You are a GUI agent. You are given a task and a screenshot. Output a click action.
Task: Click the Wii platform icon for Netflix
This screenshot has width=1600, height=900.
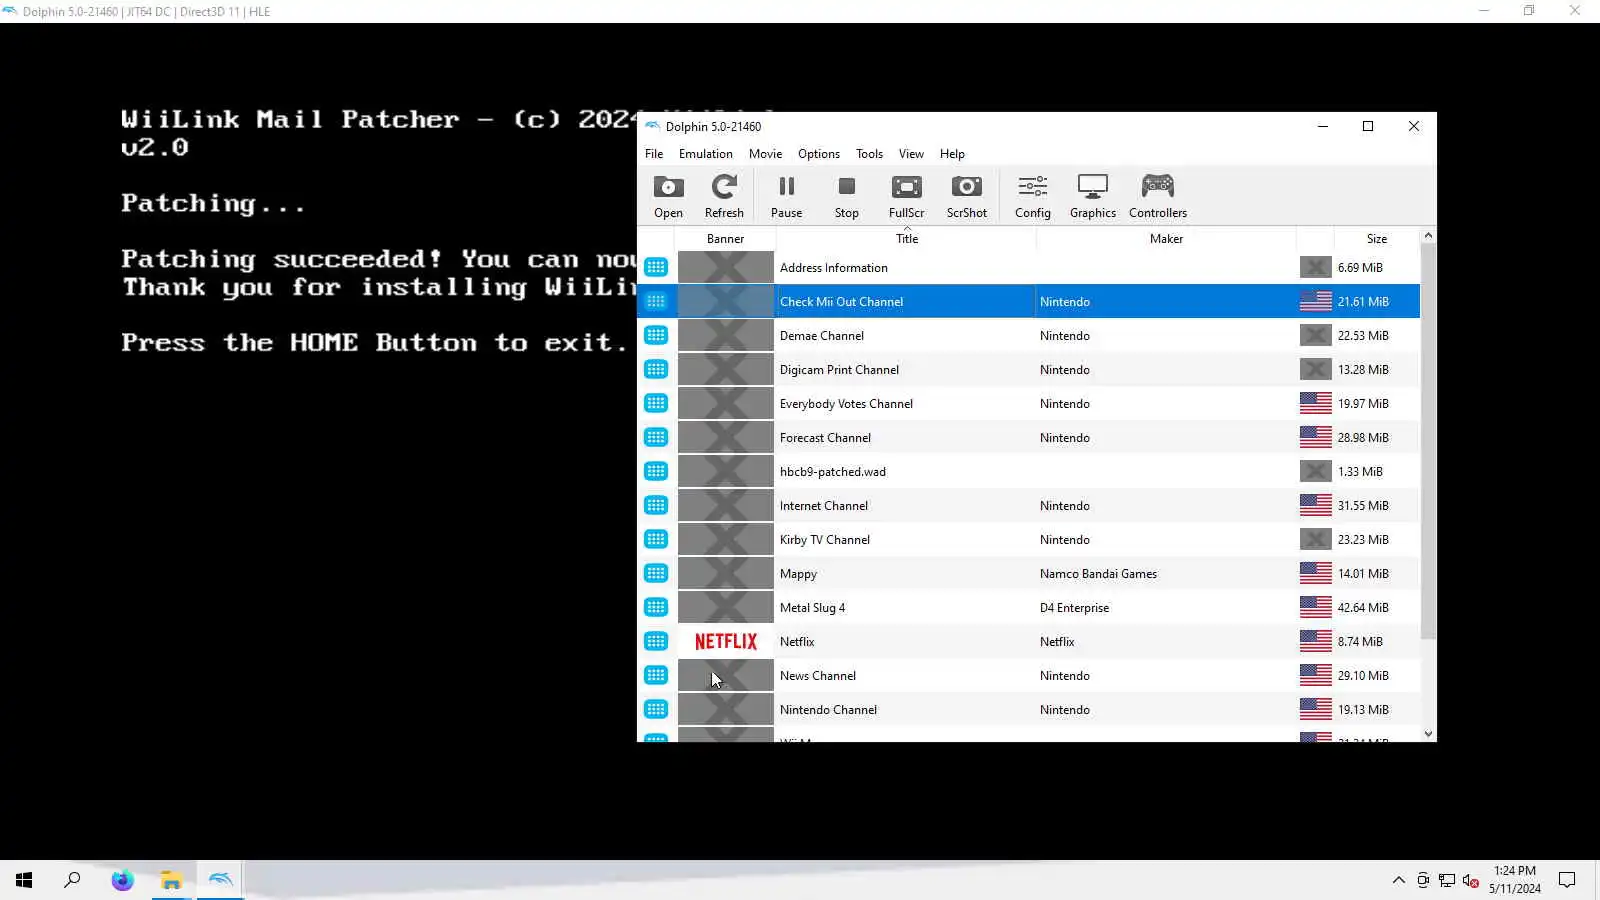[x=656, y=641]
